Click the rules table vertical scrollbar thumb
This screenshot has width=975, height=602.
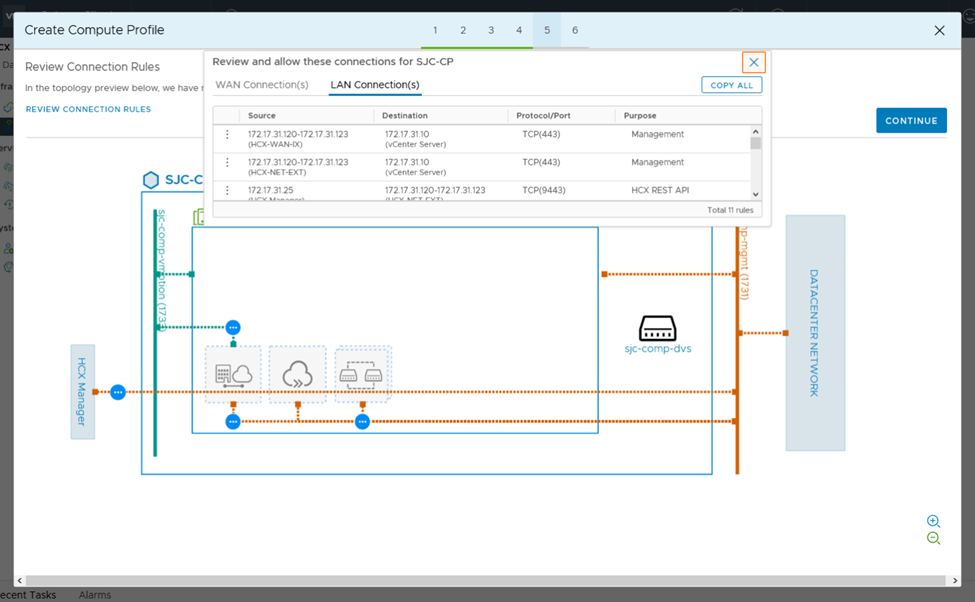[x=756, y=144]
